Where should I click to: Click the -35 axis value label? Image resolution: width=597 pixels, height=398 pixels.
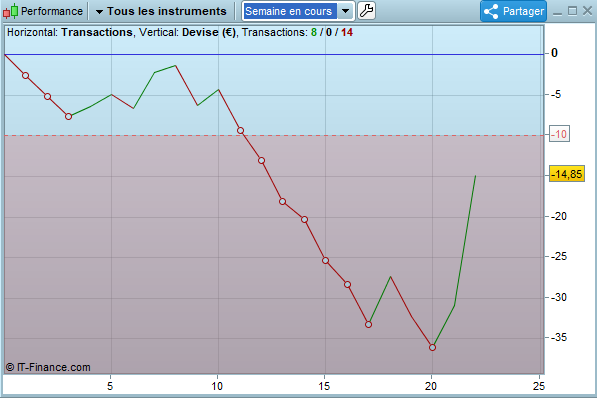coord(559,337)
